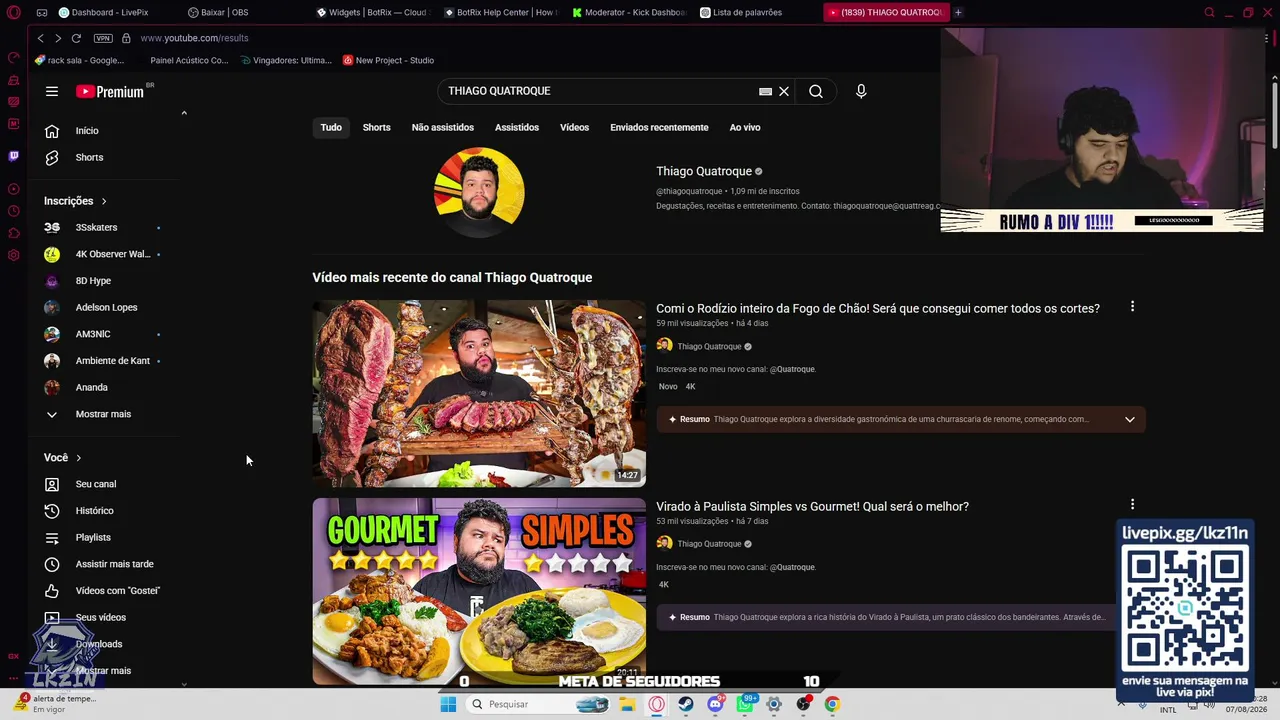Open the Opera menu logo

coord(14,13)
